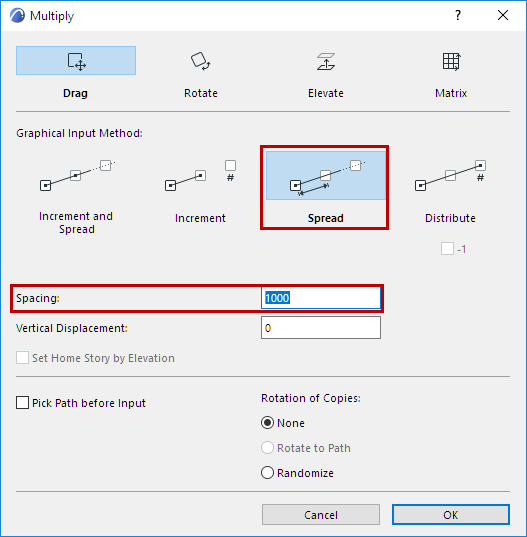Click into the Spacing value field
Viewport: 527px width, 537px height.
(321, 298)
